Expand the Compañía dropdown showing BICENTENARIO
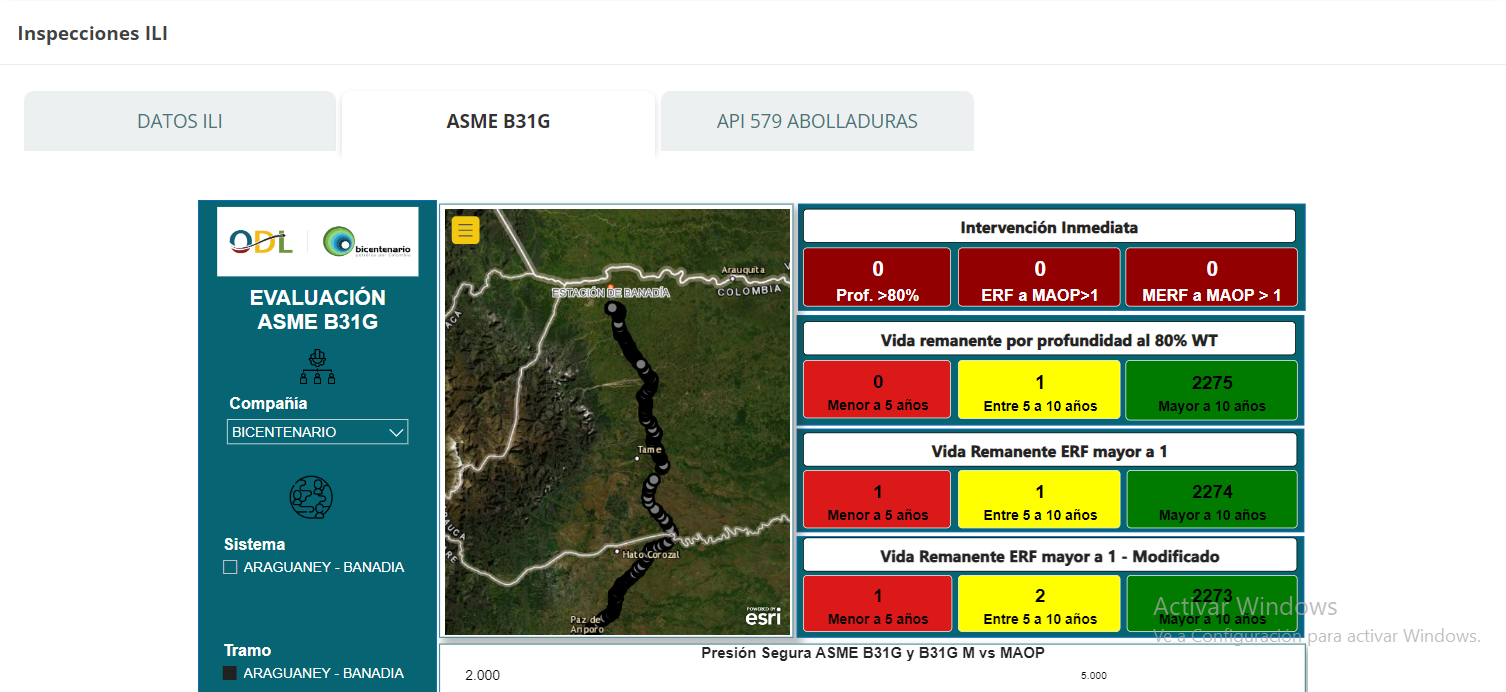The image size is (1506, 692). [317, 432]
